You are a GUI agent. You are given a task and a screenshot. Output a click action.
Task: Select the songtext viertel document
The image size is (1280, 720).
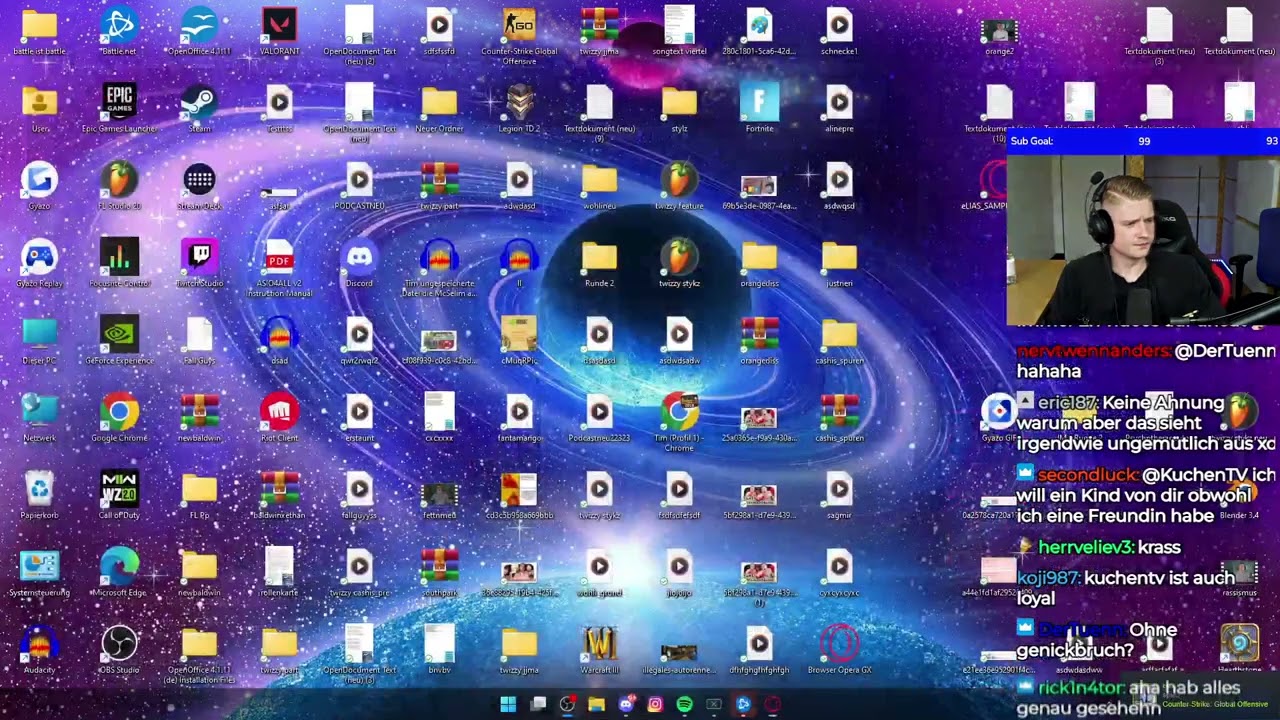tap(679, 31)
